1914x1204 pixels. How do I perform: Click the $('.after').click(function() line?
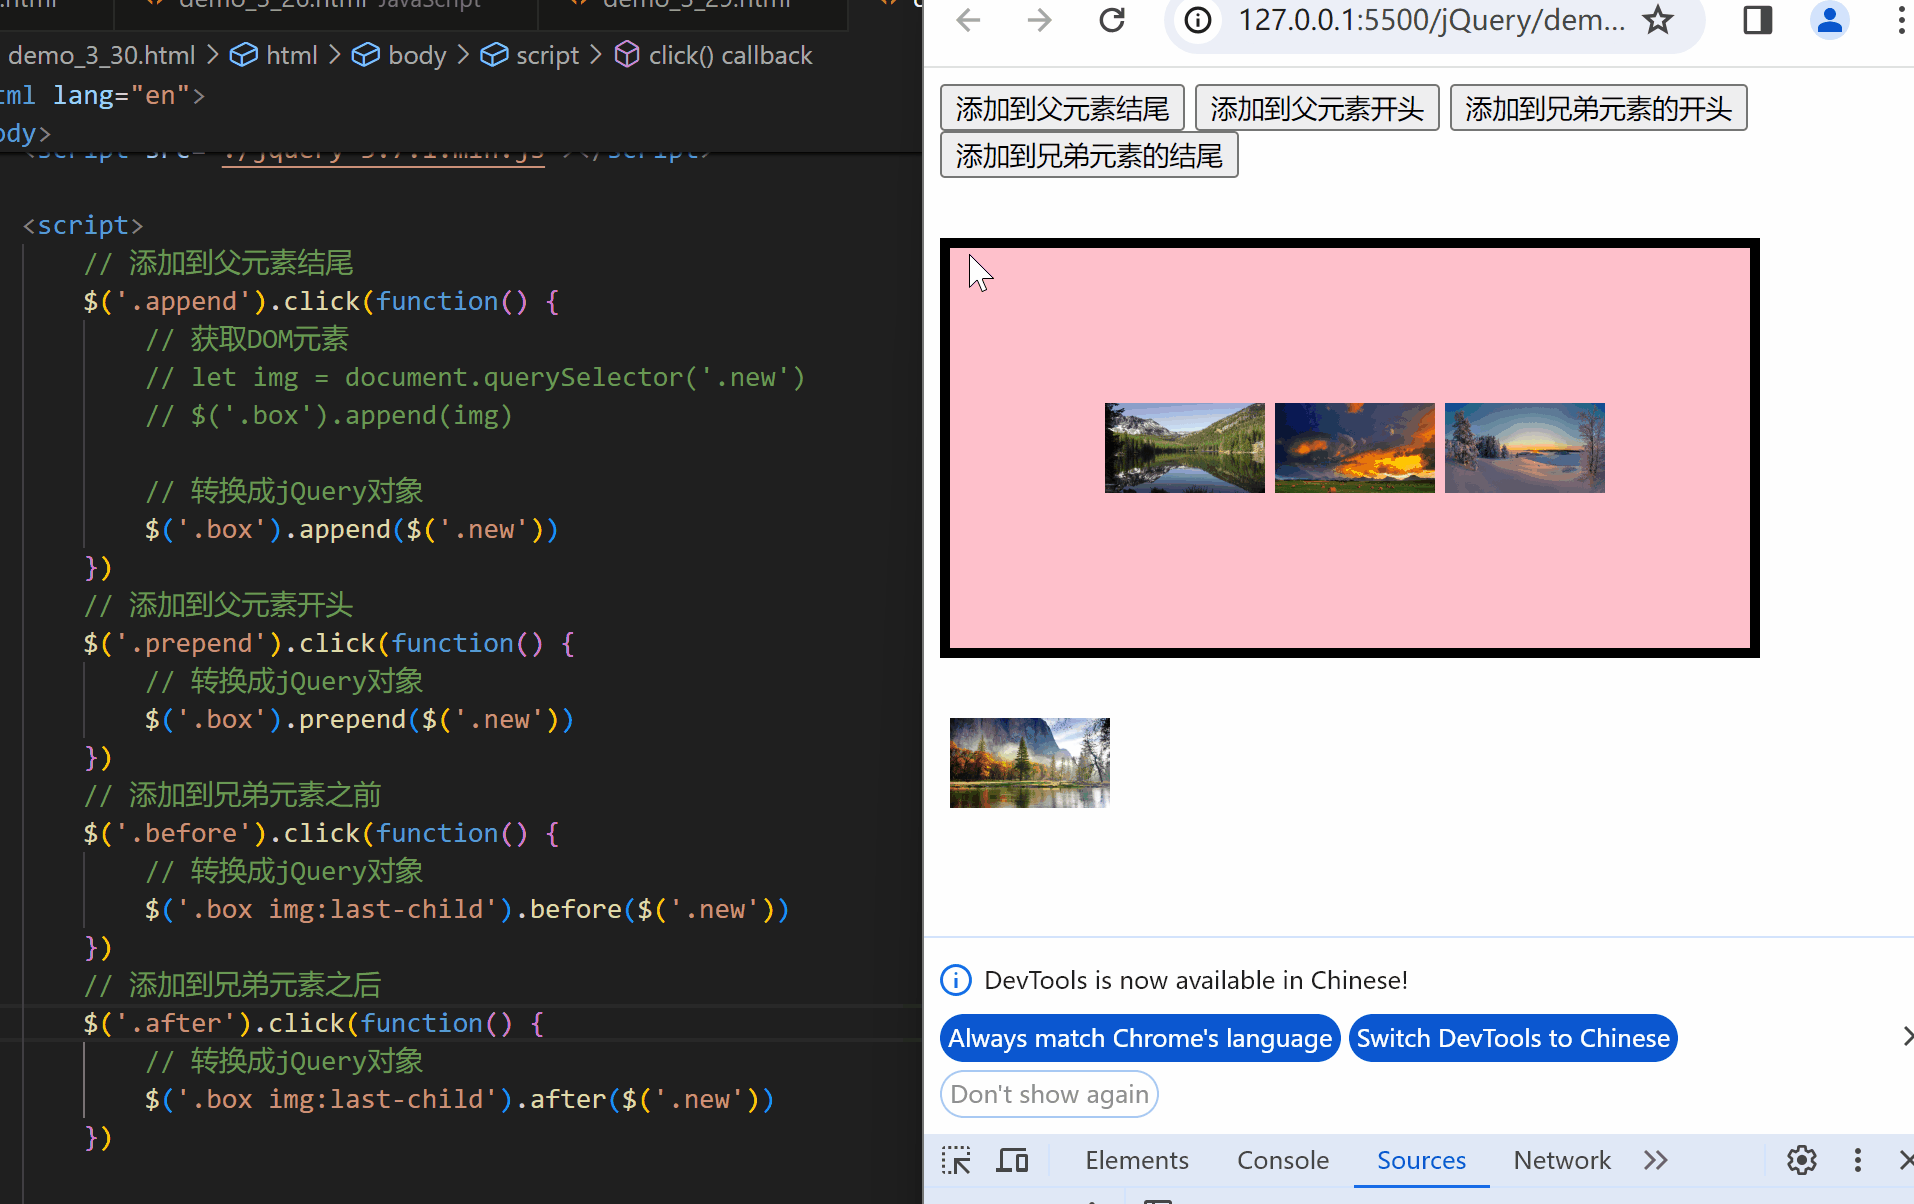pos(314,1023)
